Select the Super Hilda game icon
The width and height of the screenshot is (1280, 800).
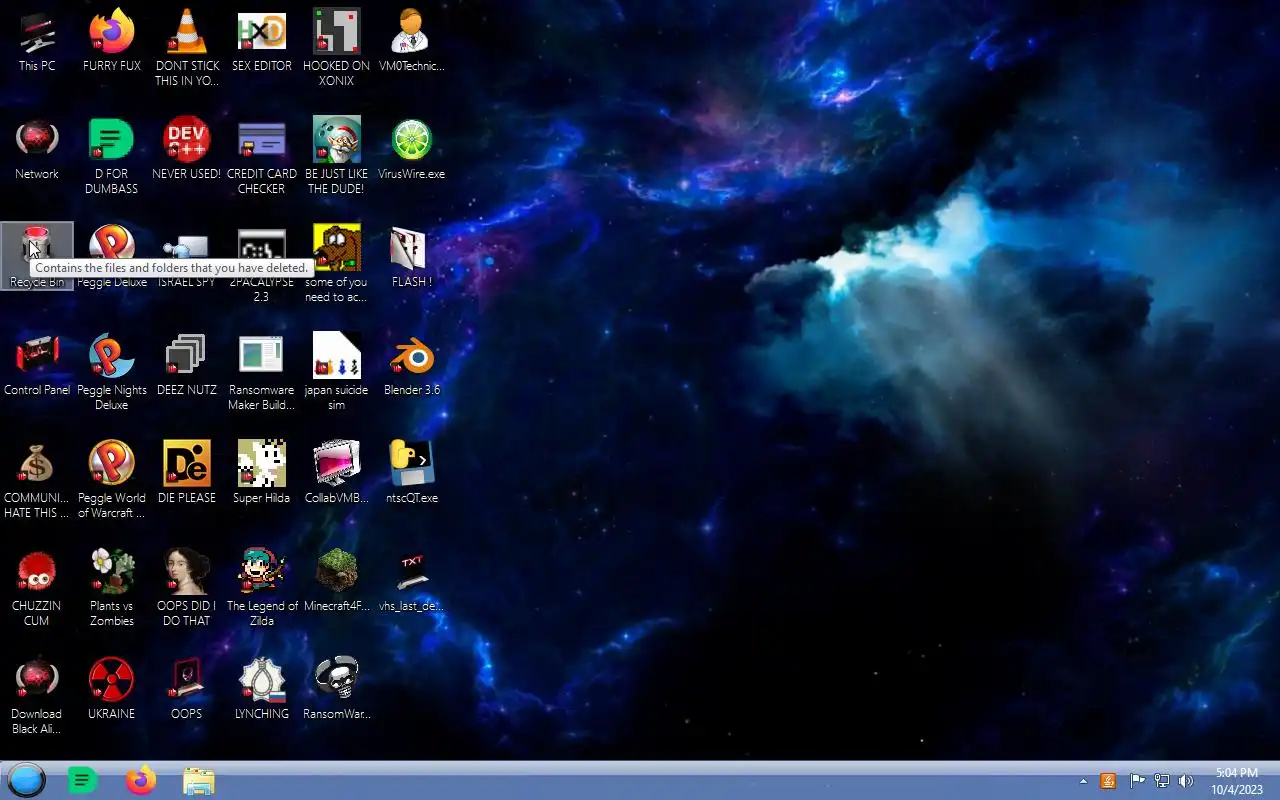[262, 474]
